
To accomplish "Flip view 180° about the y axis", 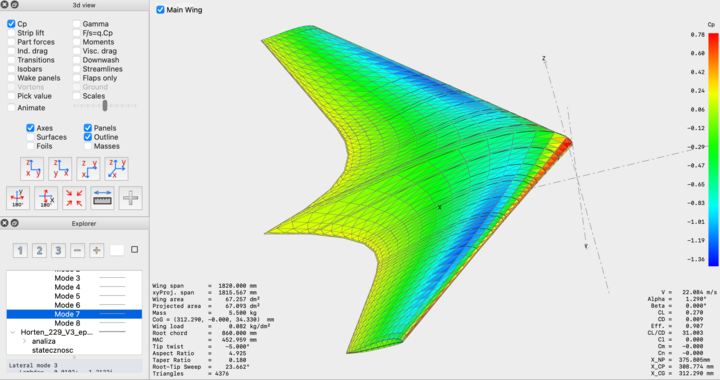I will pos(18,198).
